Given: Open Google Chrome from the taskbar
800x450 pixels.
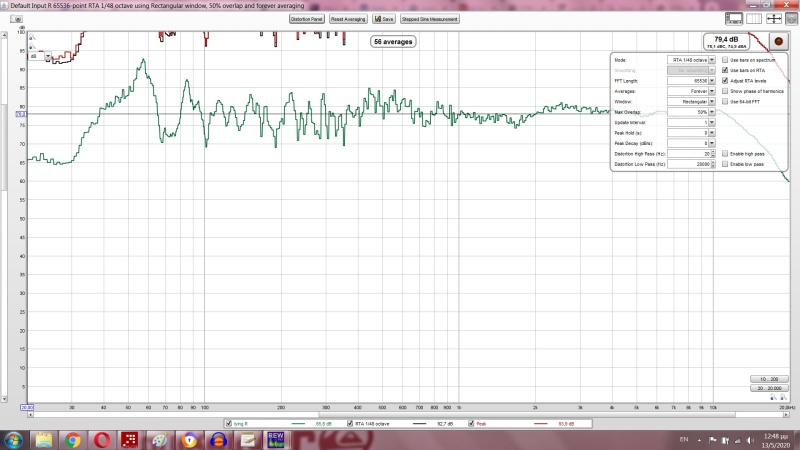Looking at the screenshot, I should pyautogui.click(x=72, y=440).
